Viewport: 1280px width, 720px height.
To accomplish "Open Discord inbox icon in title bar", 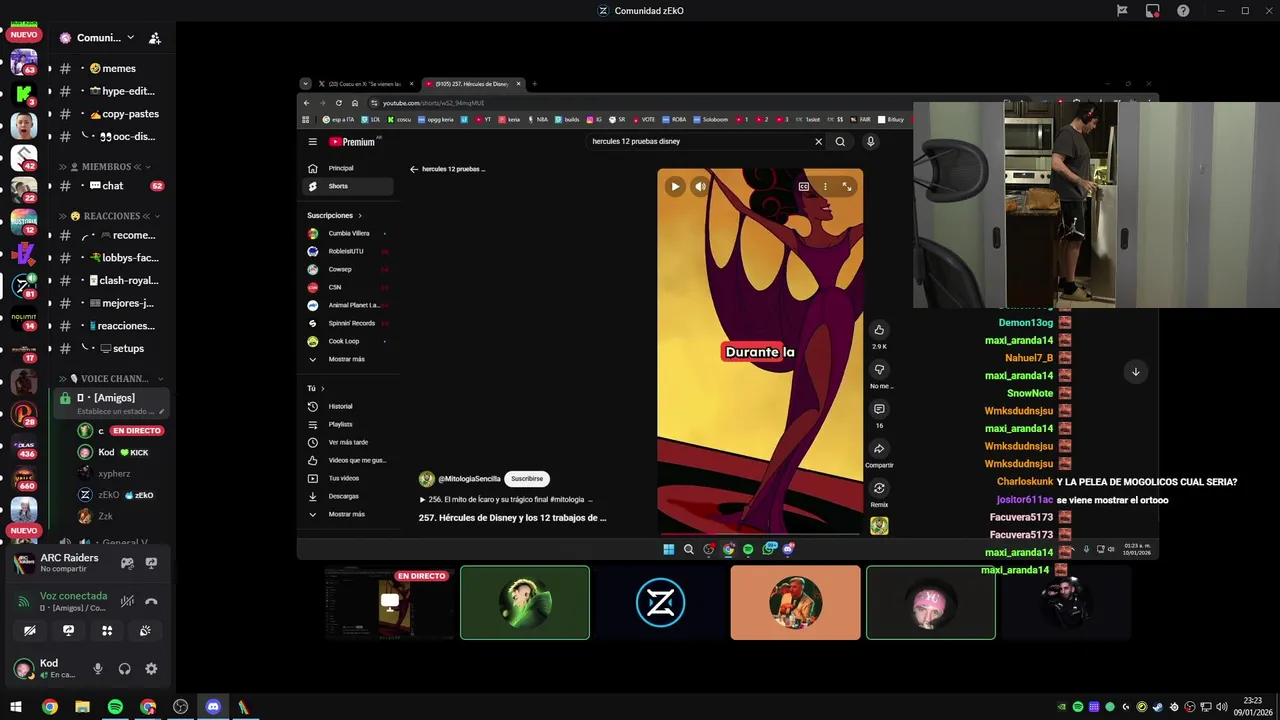I will tap(1153, 11).
